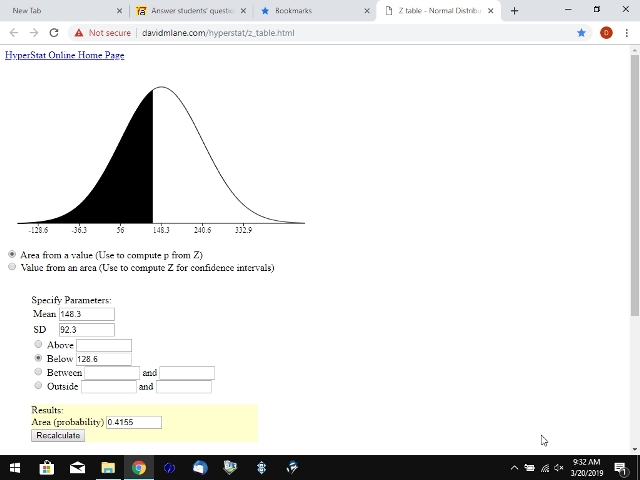Image resolution: width=640 pixels, height=480 pixels.
Task: Click the Chrome taskbar icon
Action: [x=139, y=467]
